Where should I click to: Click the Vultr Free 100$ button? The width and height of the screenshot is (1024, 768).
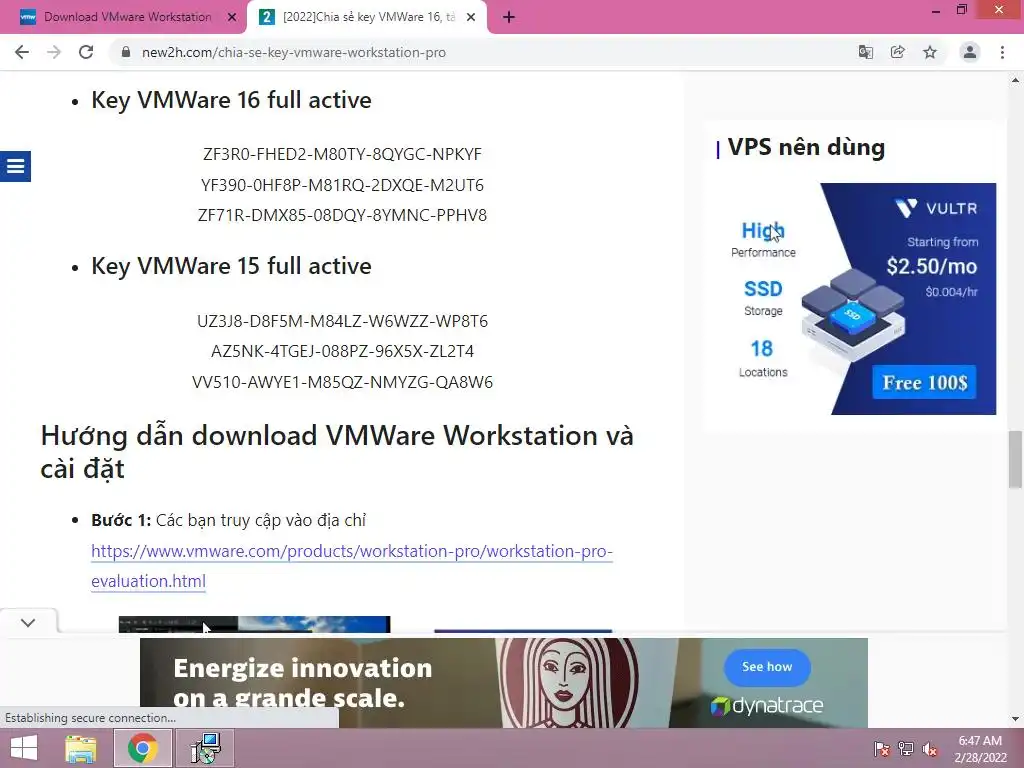click(924, 382)
